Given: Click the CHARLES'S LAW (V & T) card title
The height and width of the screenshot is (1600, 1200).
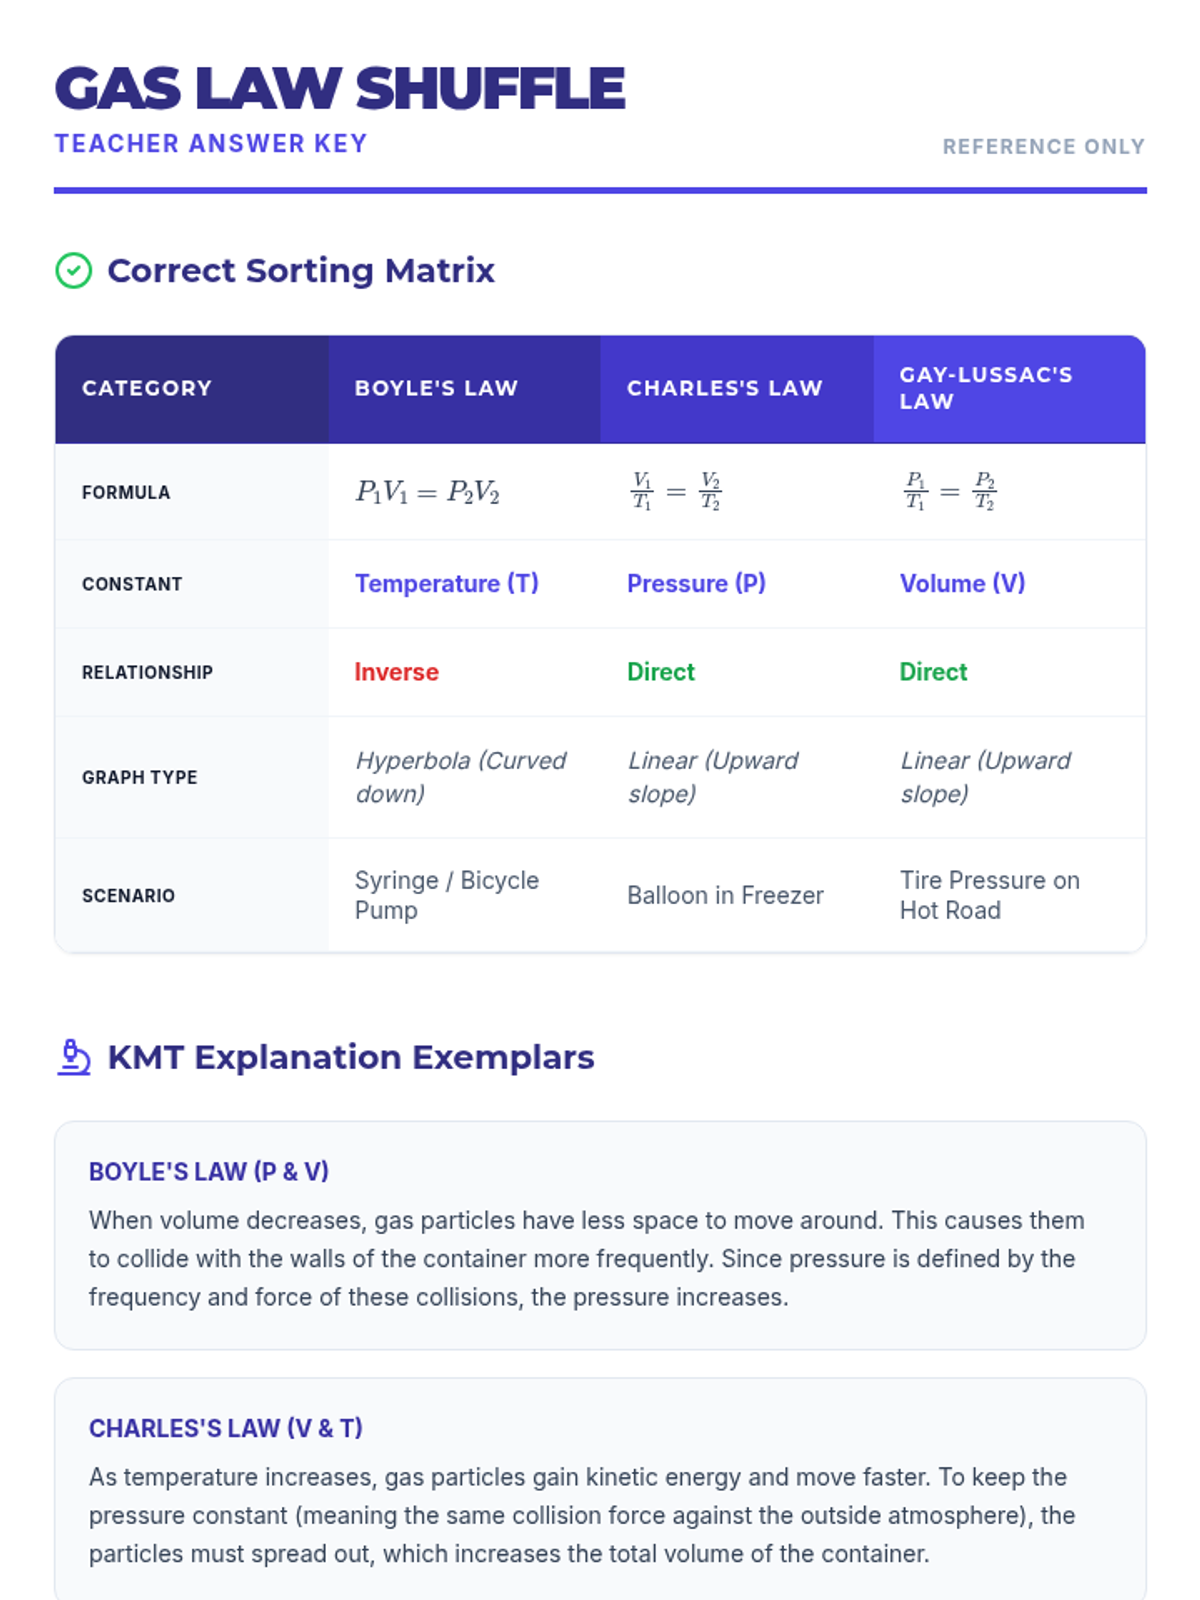Looking at the screenshot, I should (225, 1428).
